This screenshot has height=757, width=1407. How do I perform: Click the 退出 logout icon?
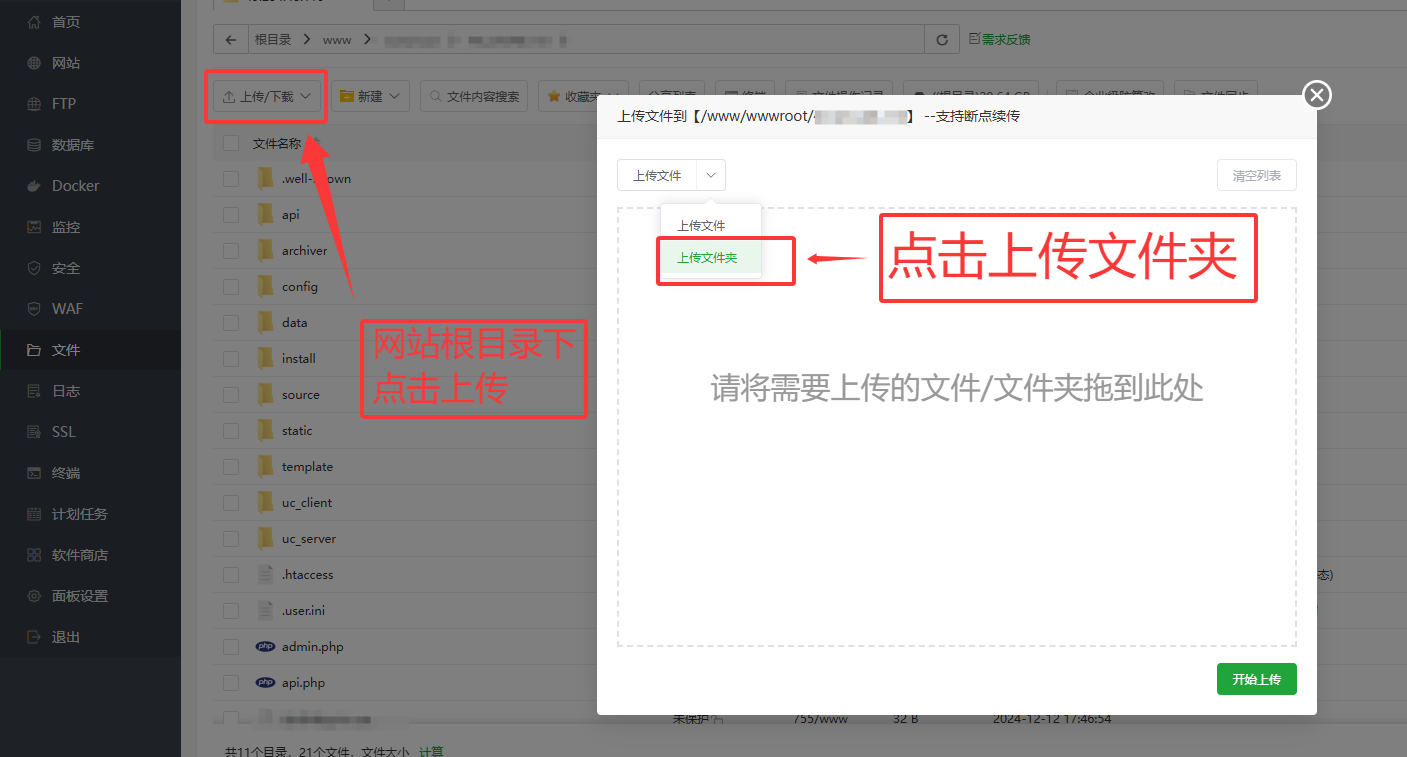coord(34,637)
